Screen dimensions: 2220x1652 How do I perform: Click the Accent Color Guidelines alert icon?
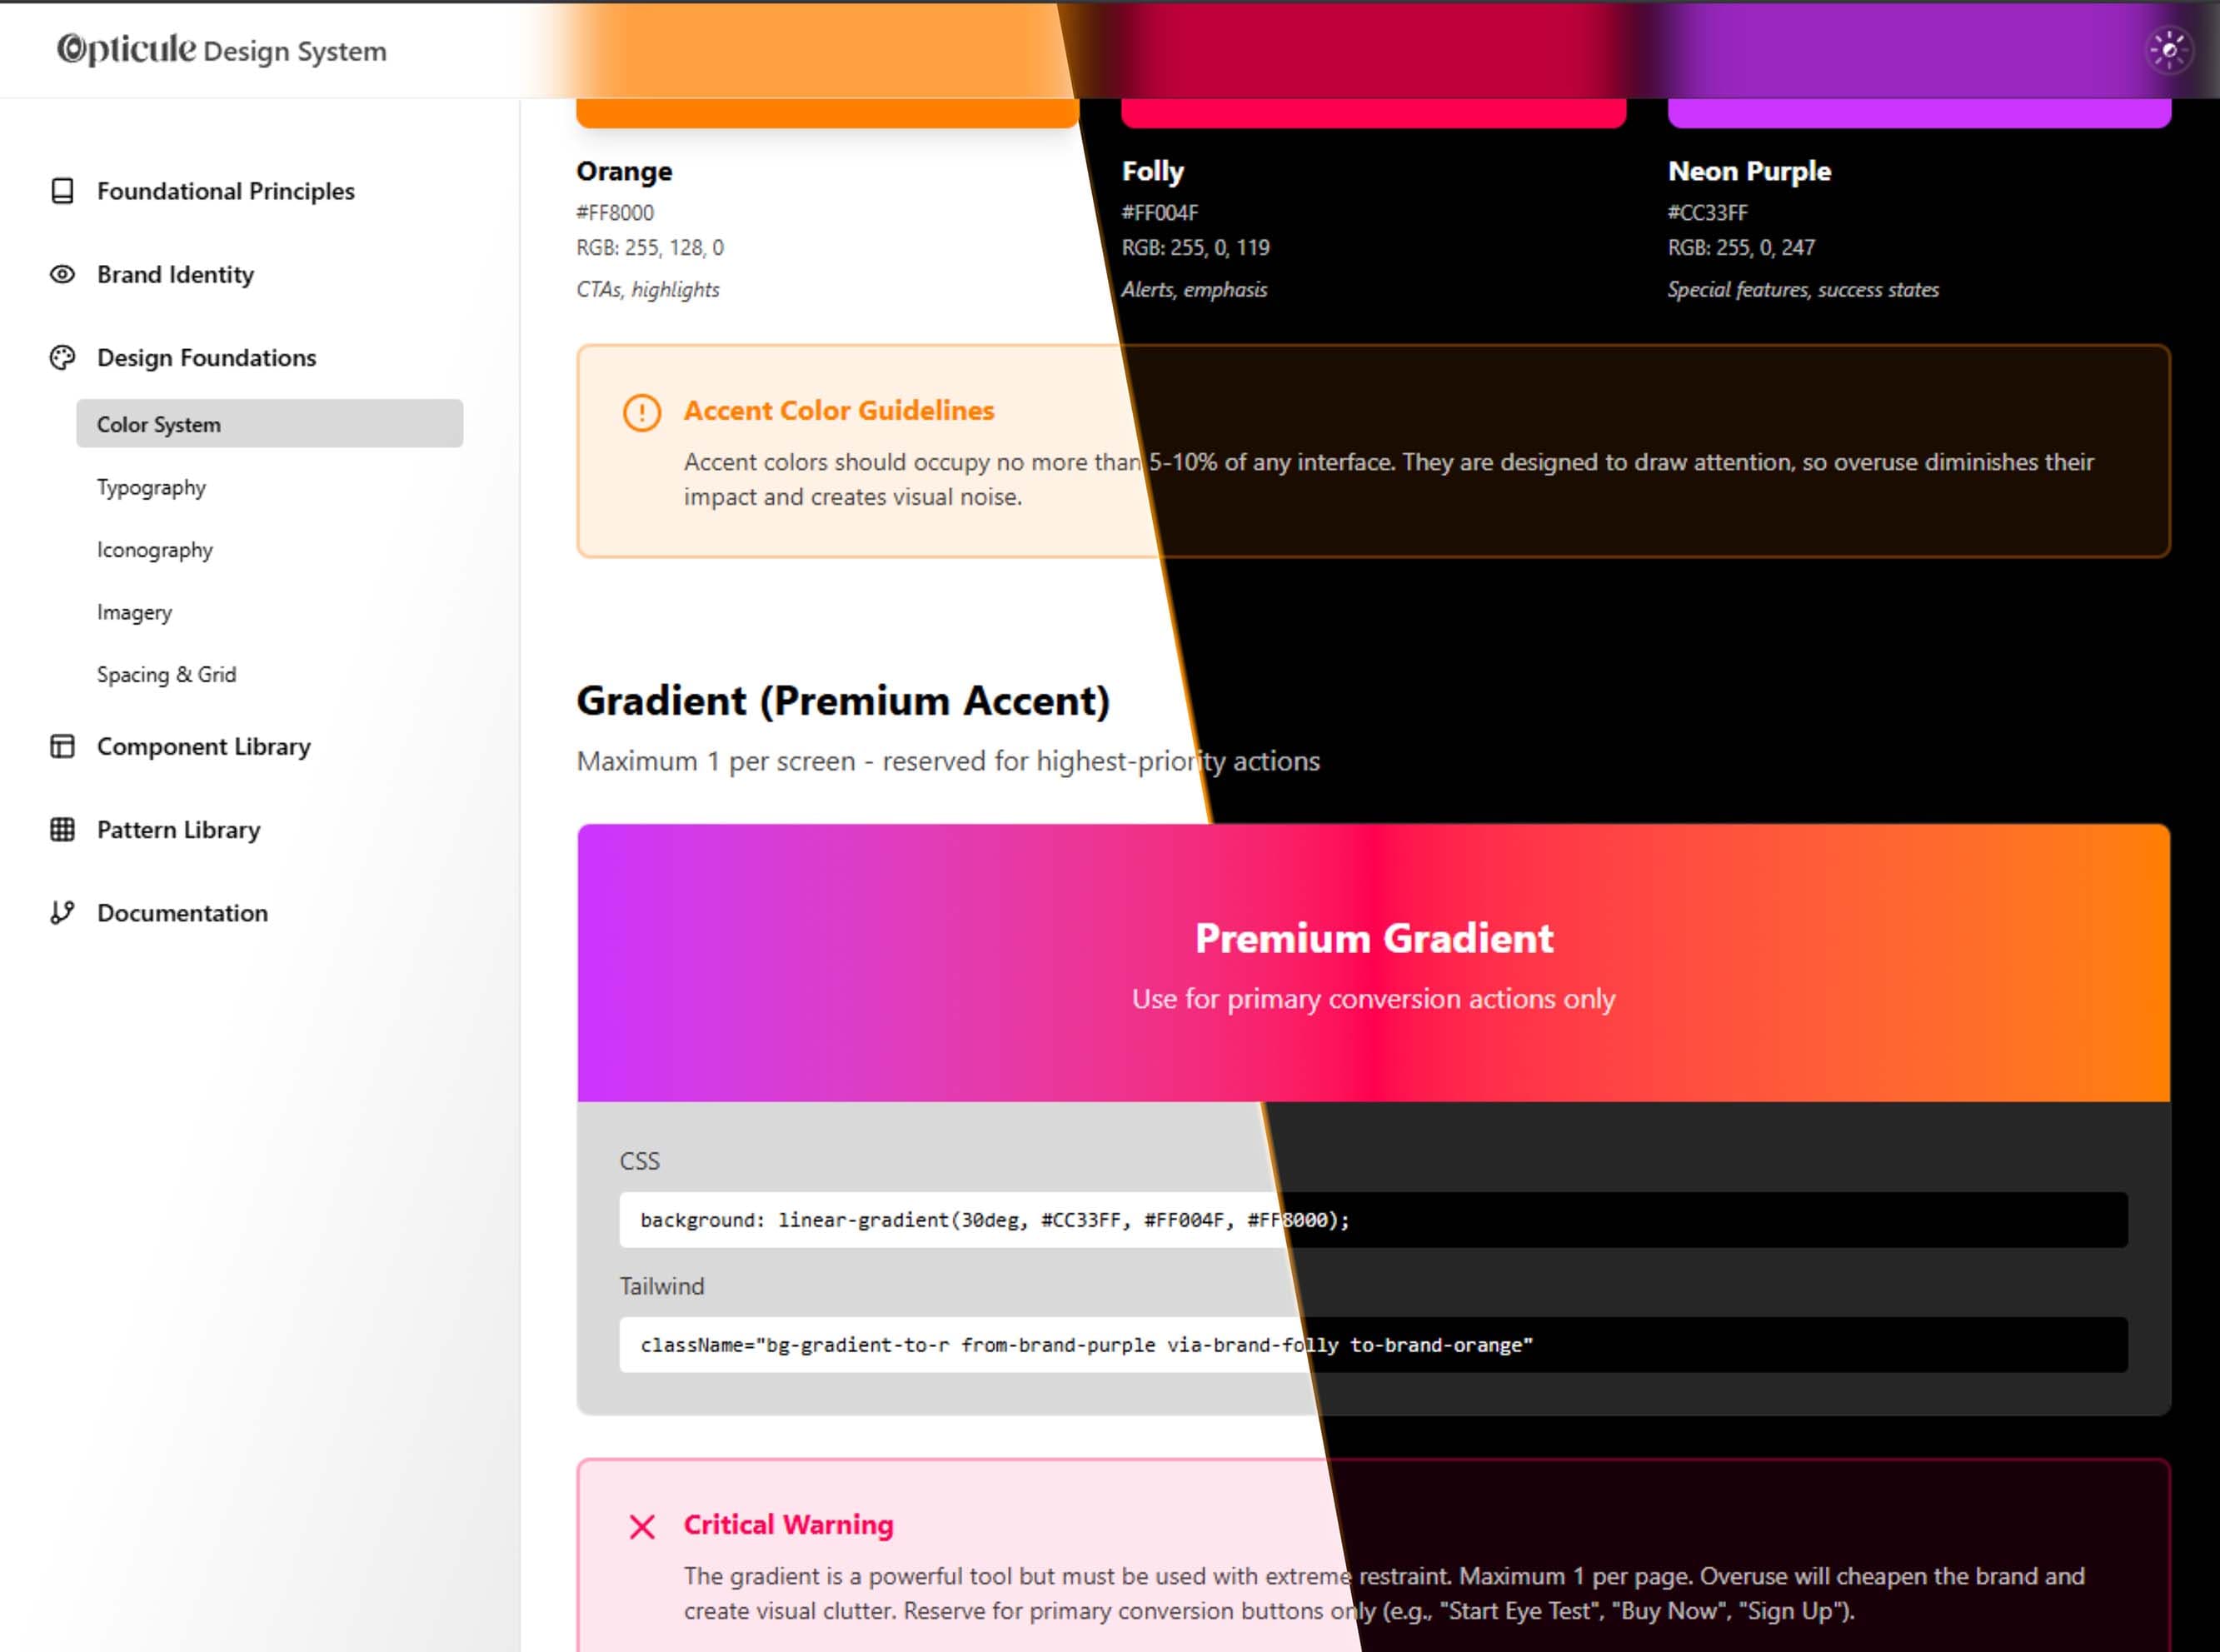coord(641,412)
